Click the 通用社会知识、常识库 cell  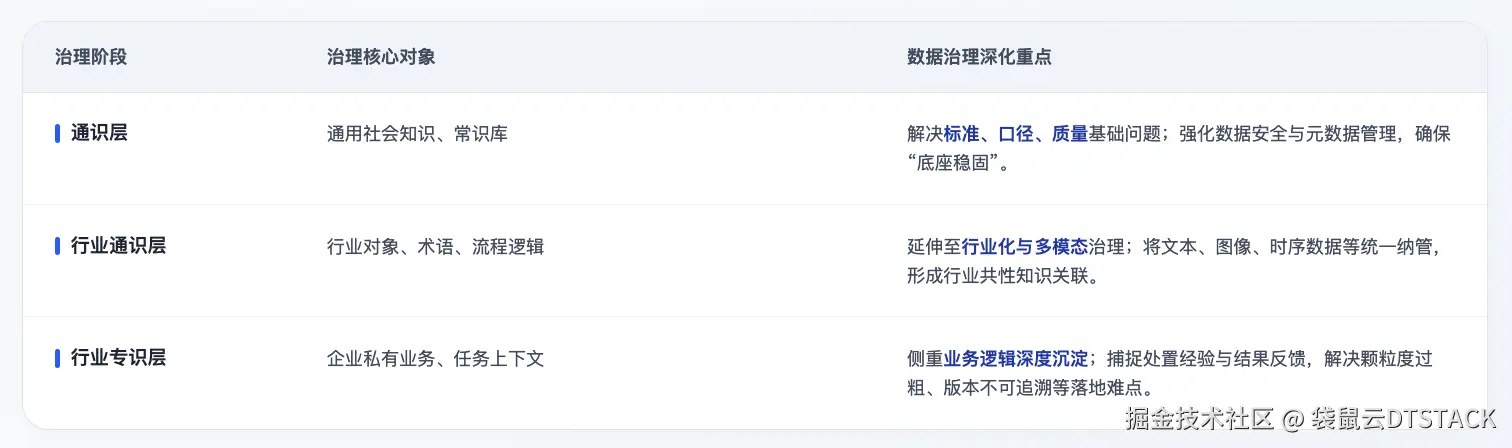417,133
